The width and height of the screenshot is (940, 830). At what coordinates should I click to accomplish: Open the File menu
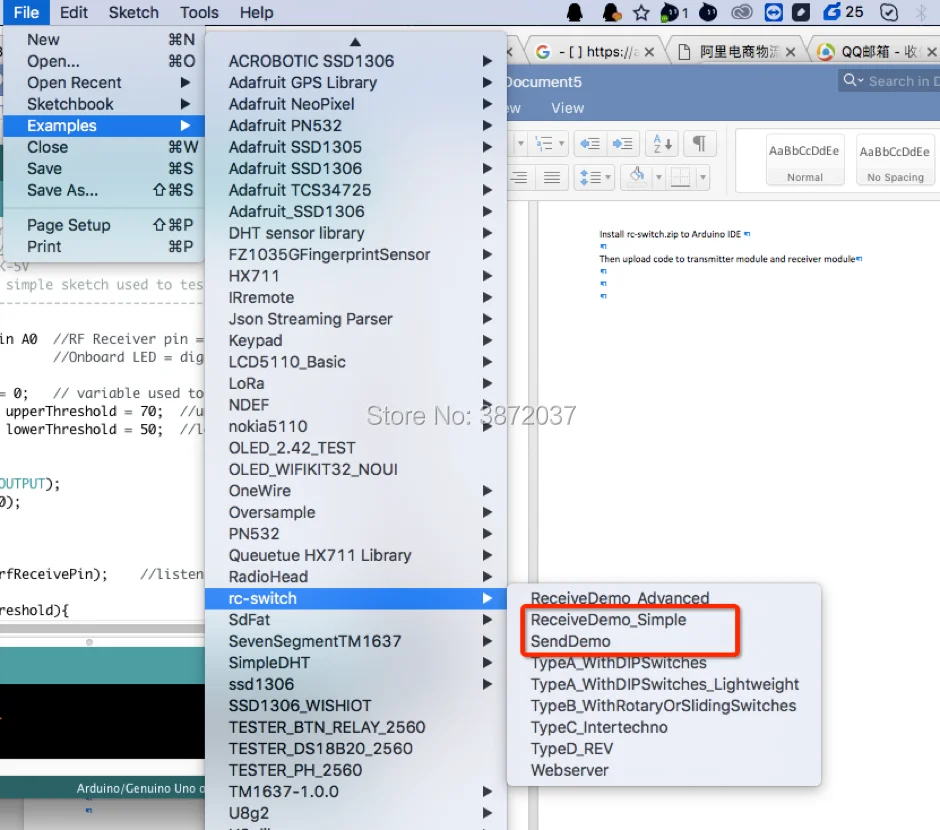pyautogui.click(x=26, y=12)
